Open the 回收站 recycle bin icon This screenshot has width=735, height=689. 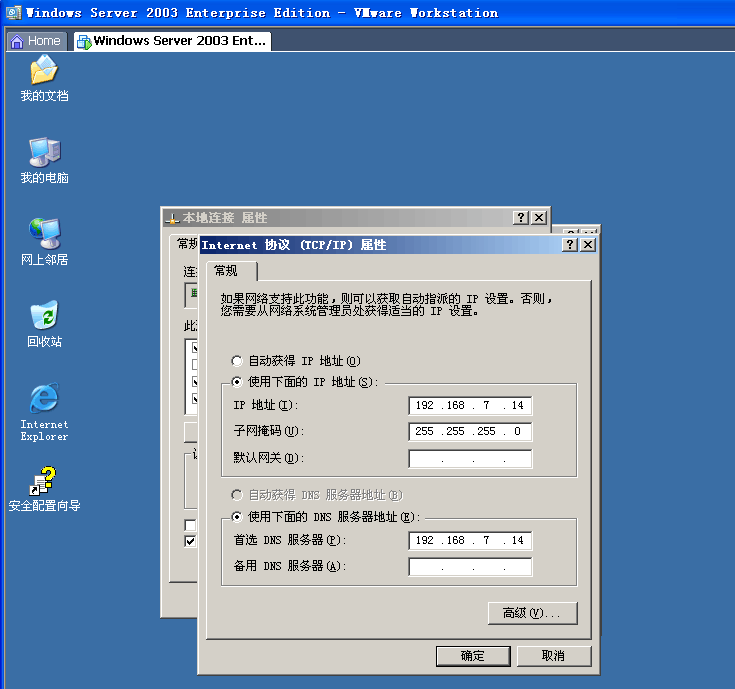(x=44, y=316)
